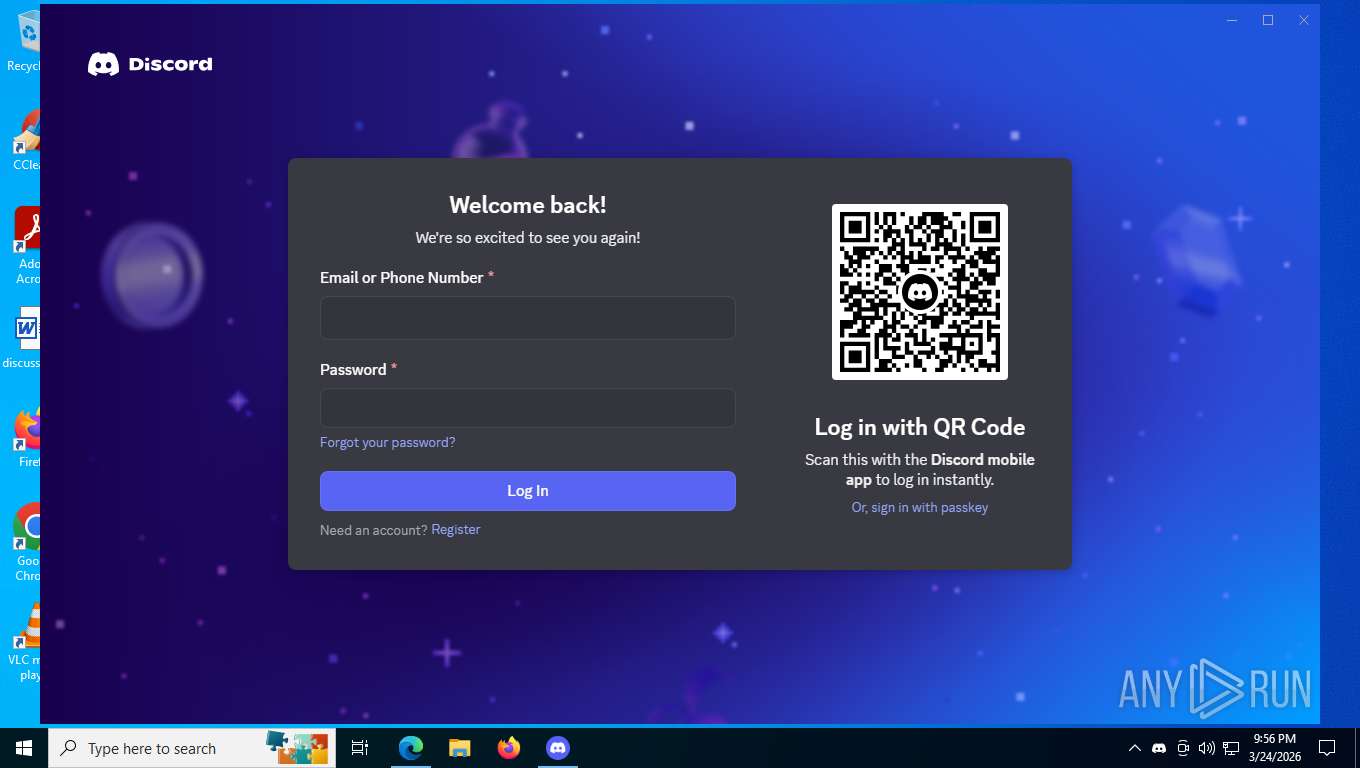Select the Discord taskbar icon
The width and height of the screenshot is (1360, 768).
click(558, 748)
